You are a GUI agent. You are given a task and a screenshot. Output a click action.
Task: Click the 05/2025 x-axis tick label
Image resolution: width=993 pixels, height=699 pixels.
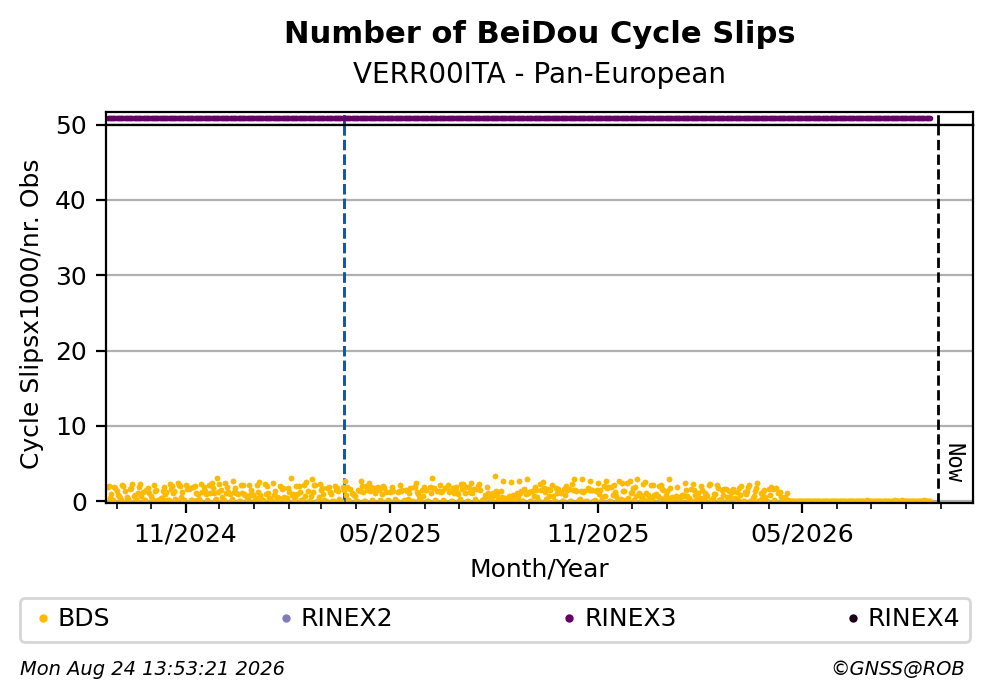pos(390,534)
